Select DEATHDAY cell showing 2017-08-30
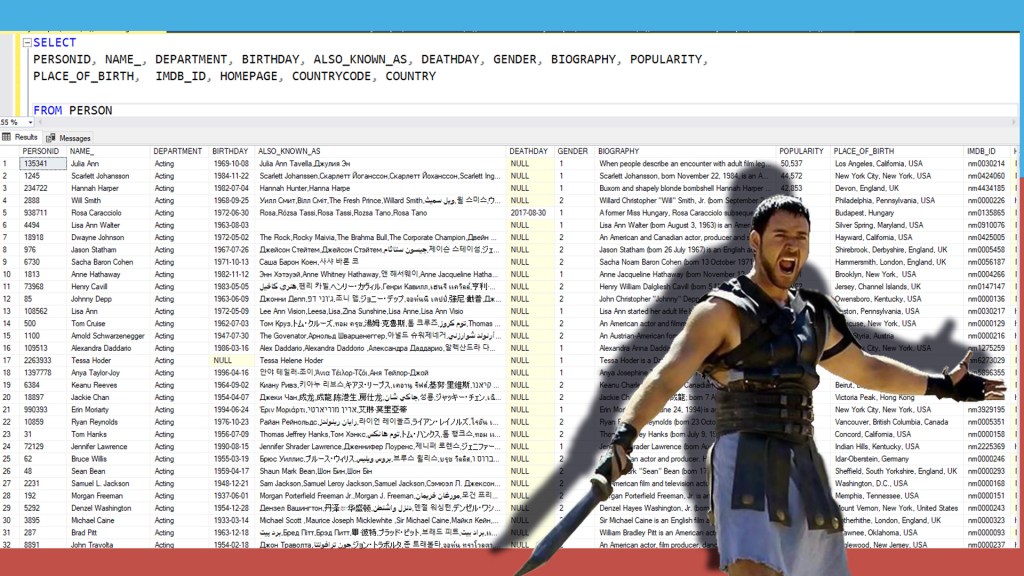Viewport: 1024px width, 576px height. pos(530,212)
